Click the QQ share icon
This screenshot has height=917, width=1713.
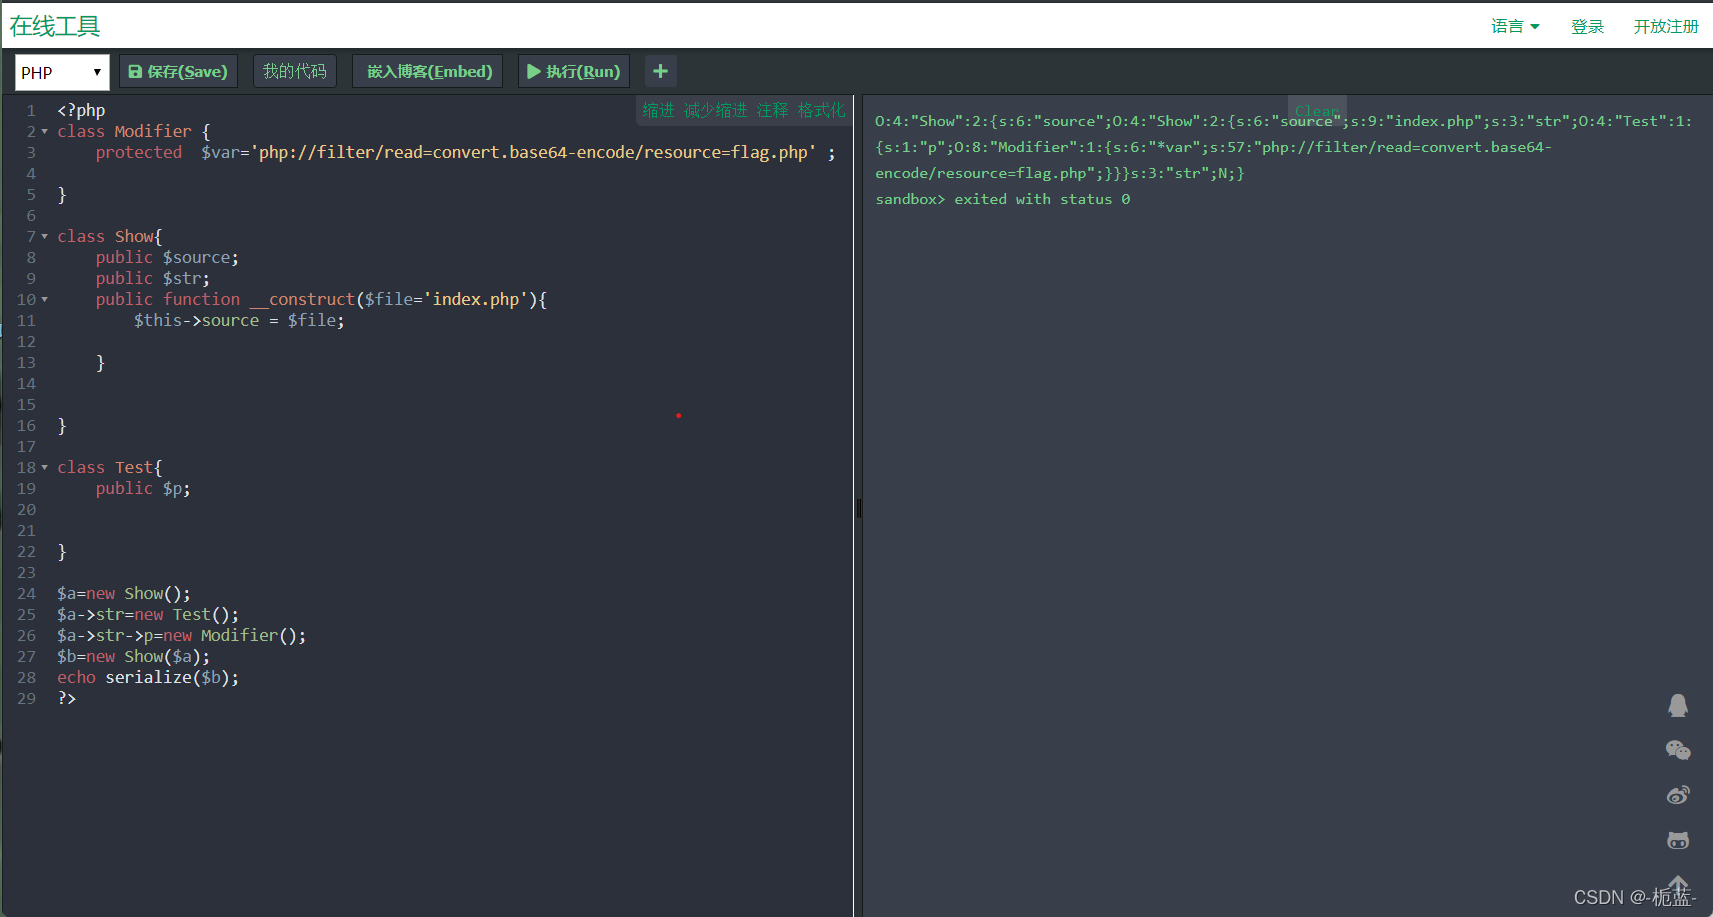(x=1678, y=706)
